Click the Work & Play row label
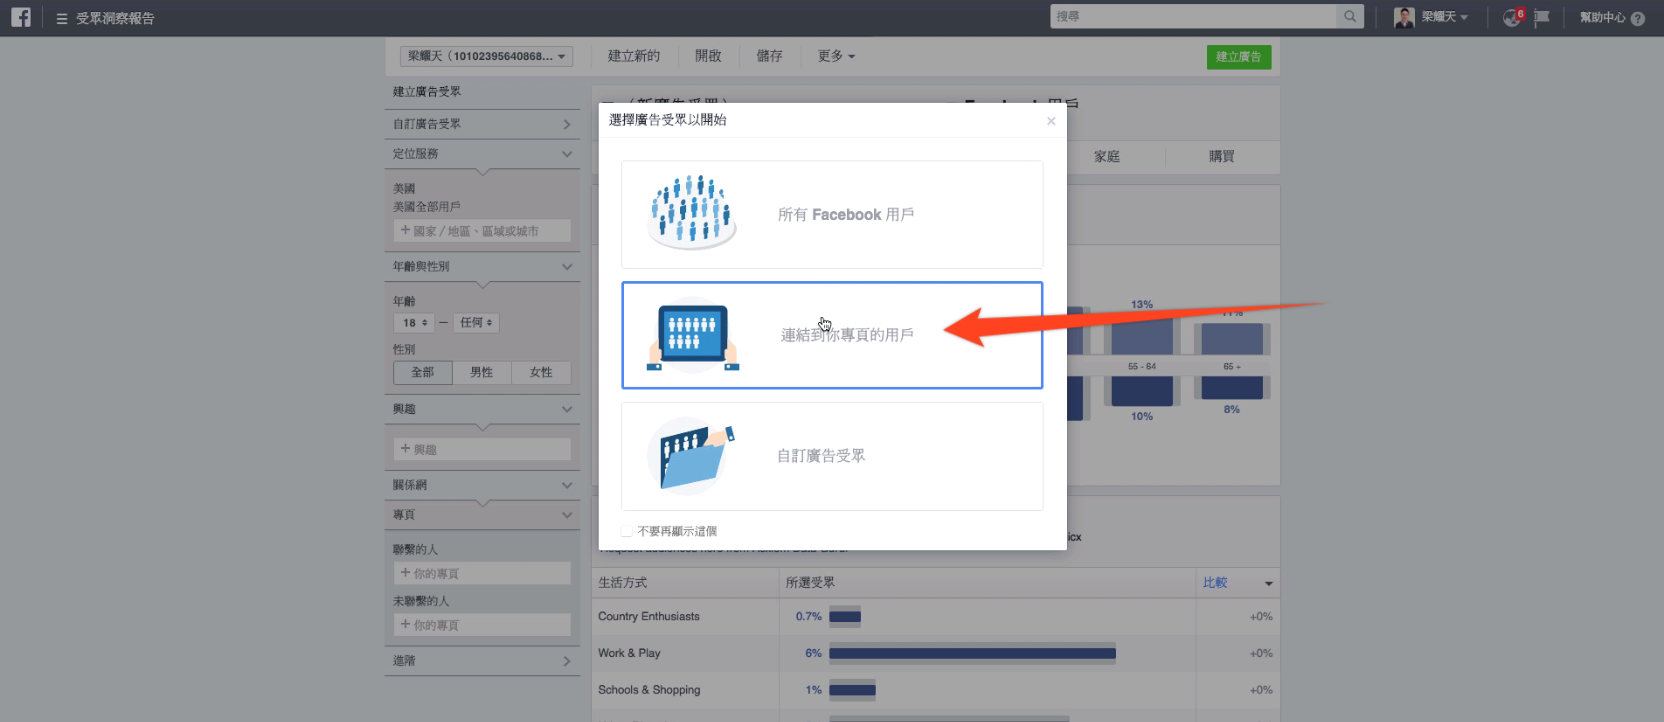The width and height of the screenshot is (1664, 722). (x=629, y=654)
